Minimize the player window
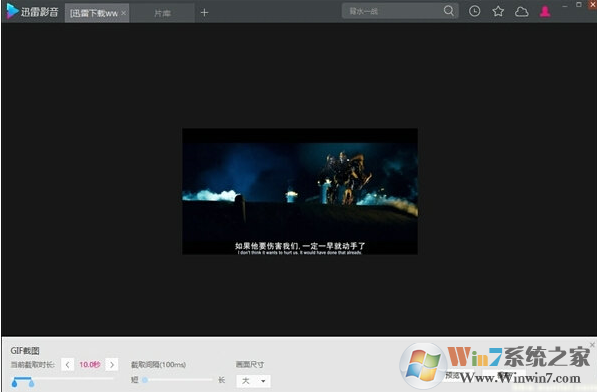The image size is (597, 392). coord(565,6)
